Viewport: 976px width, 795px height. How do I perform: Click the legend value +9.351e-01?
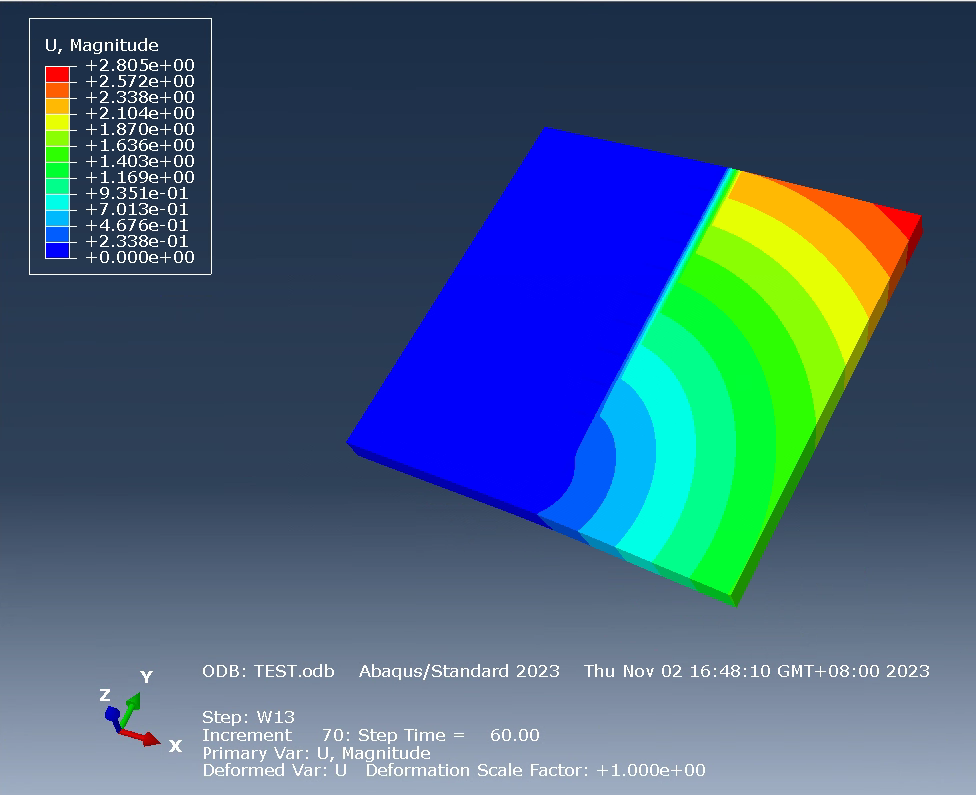[x=136, y=193]
